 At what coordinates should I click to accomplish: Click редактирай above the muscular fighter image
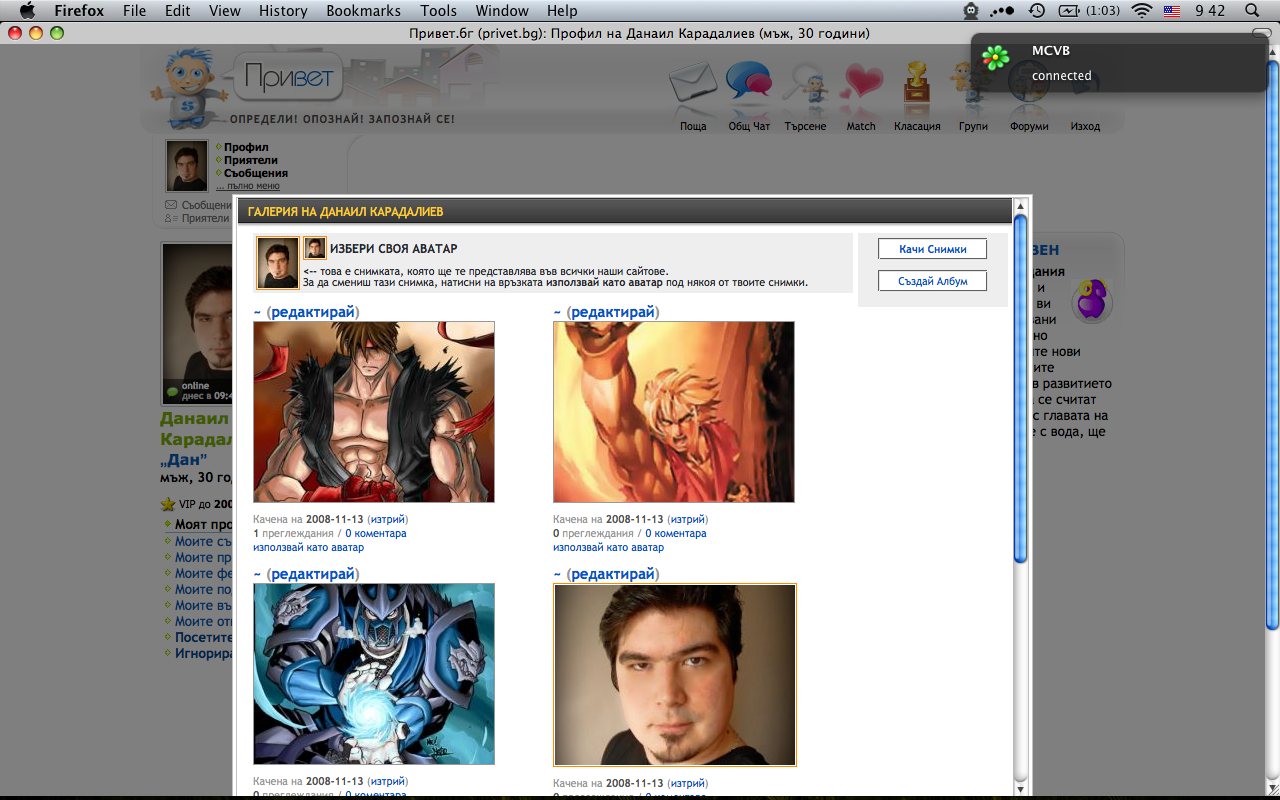pos(313,312)
